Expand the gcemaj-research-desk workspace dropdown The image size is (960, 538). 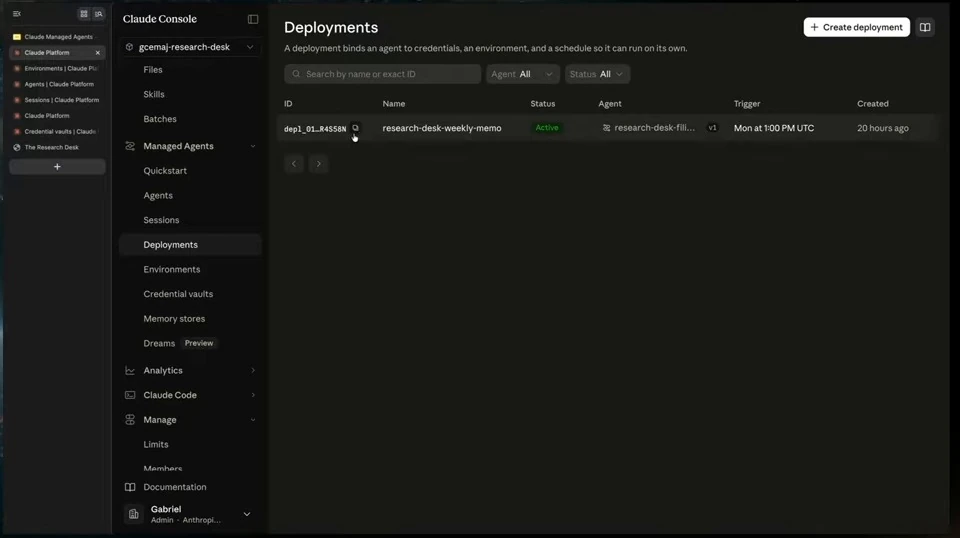(250, 47)
